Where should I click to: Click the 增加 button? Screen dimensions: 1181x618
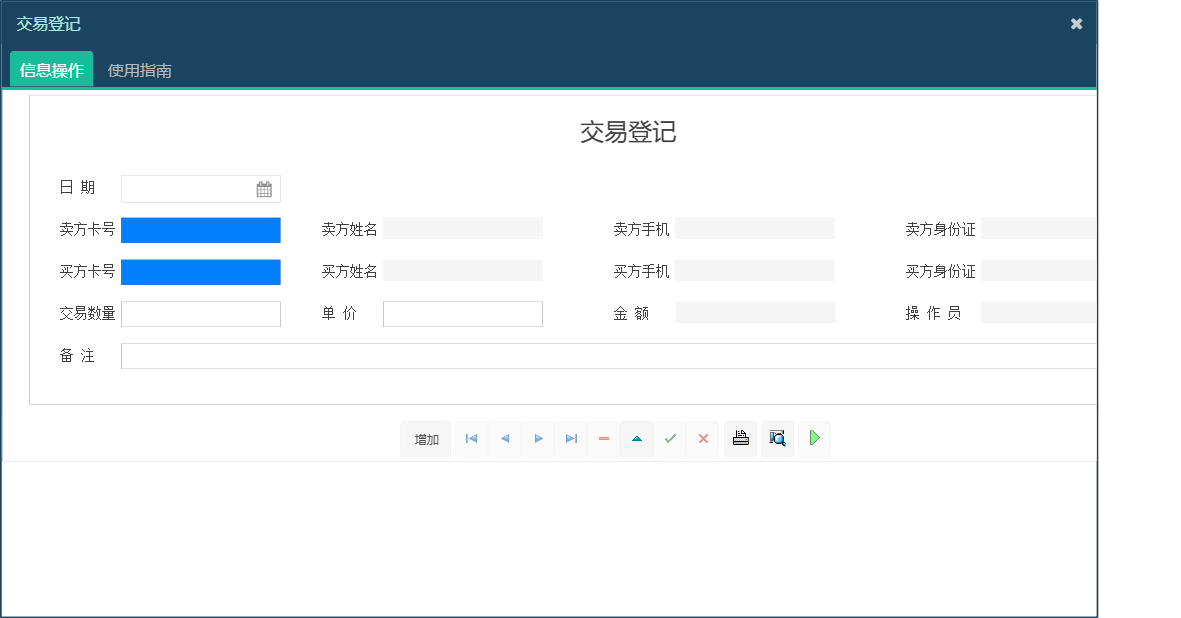[425, 438]
